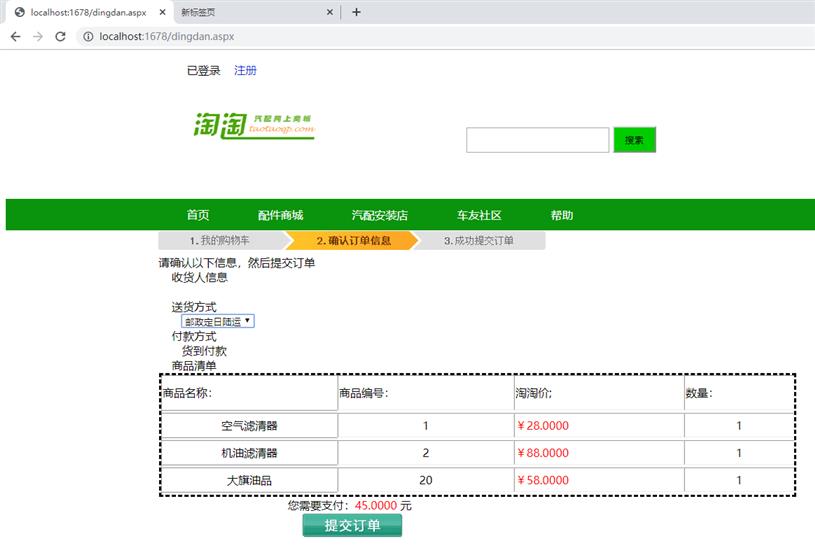Go to 配件商城 in navigation bar
Image resolution: width=815 pixels, height=545 pixels.
(x=280, y=215)
